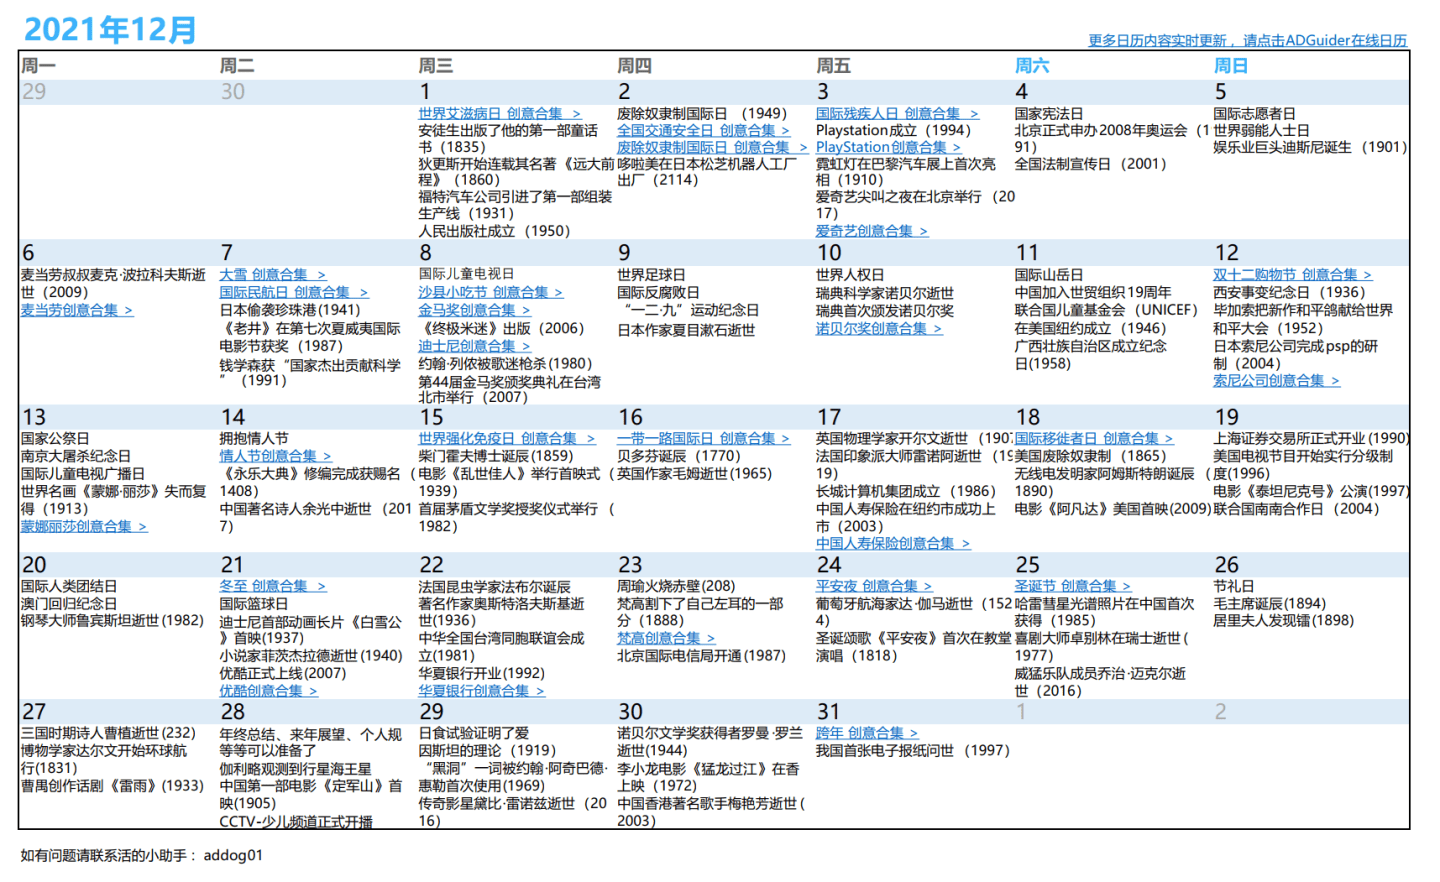Open 世界艾滋病日 创意合集 link
Viewport: 1440px width, 882px height.
[499, 113]
